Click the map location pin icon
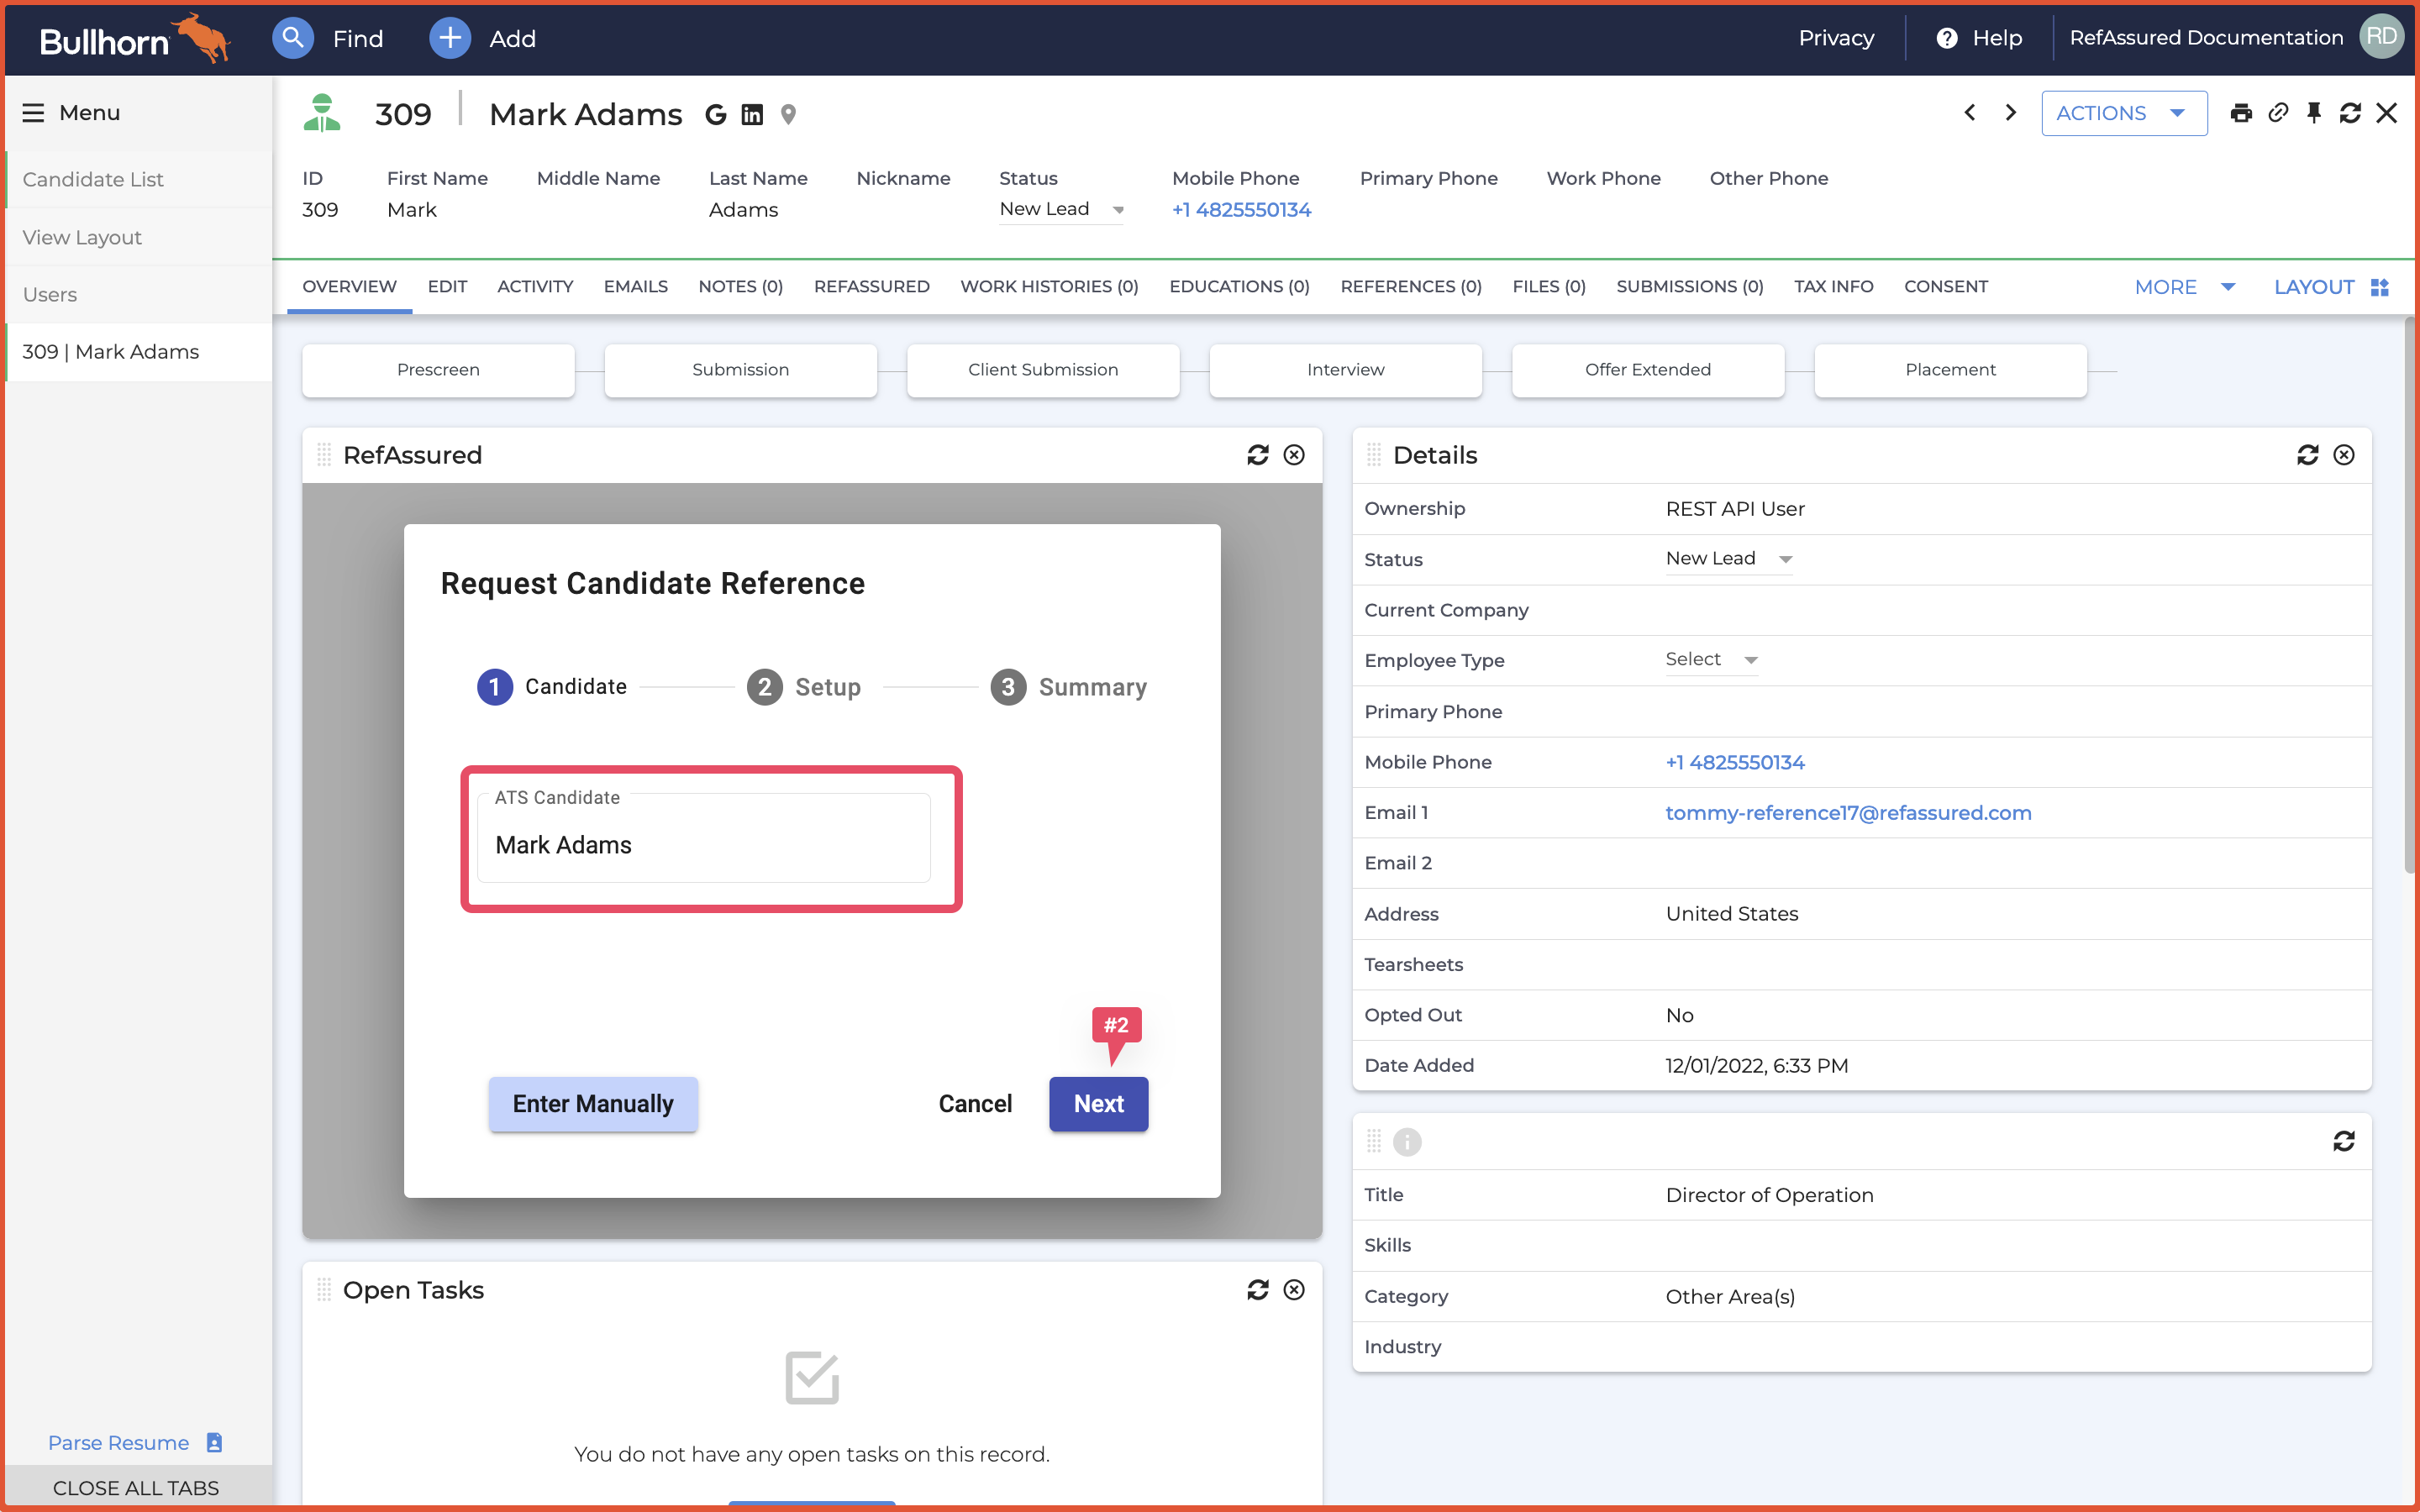 point(788,115)
